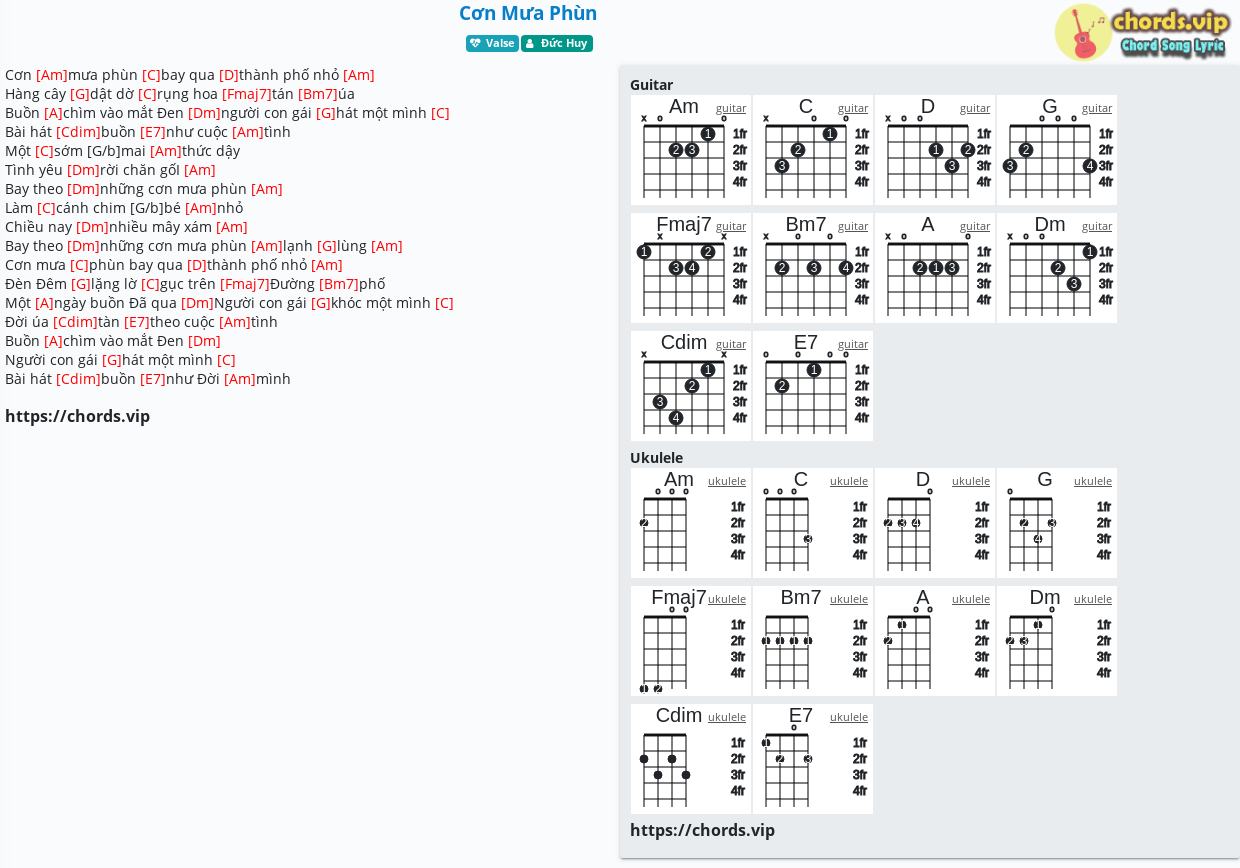Select the [G] chord before 'lùng'

327,246
